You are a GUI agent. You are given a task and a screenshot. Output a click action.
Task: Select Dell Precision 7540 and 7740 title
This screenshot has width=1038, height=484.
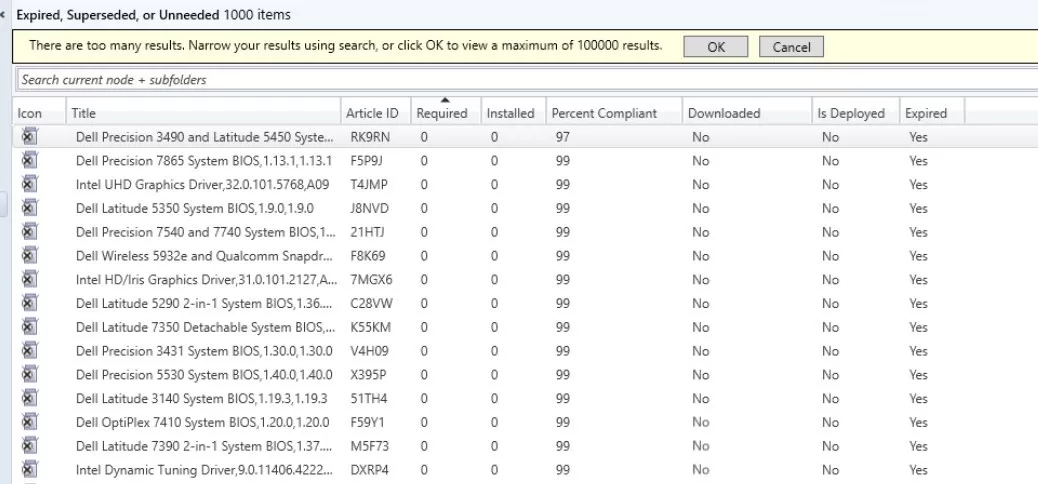(x=206, y=232)
